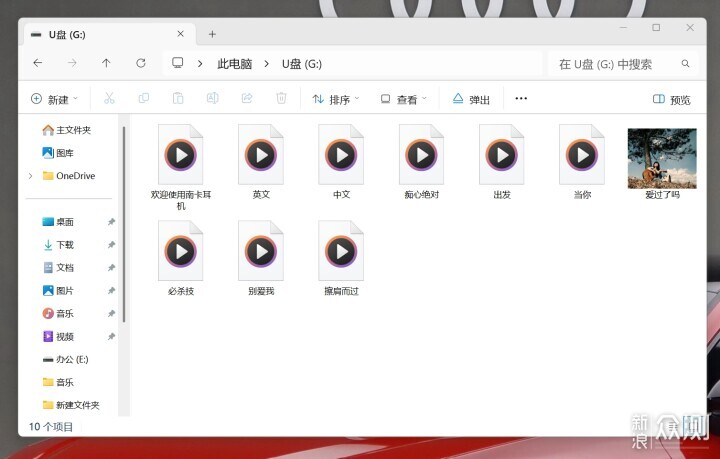Close the U盘 (G:) tab

180,34
